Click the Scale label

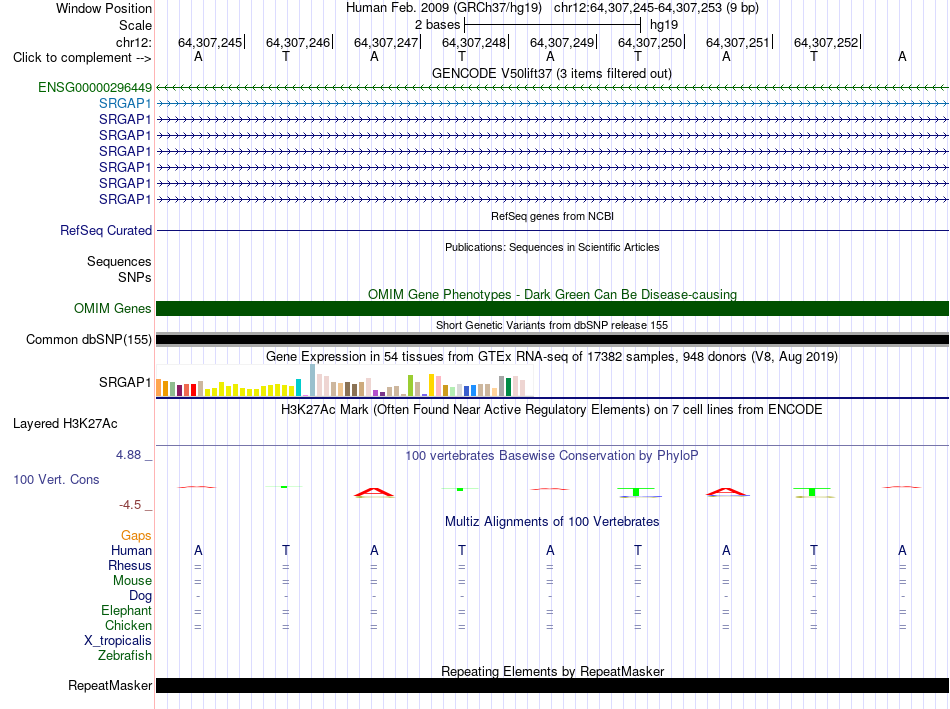[135, 25]
